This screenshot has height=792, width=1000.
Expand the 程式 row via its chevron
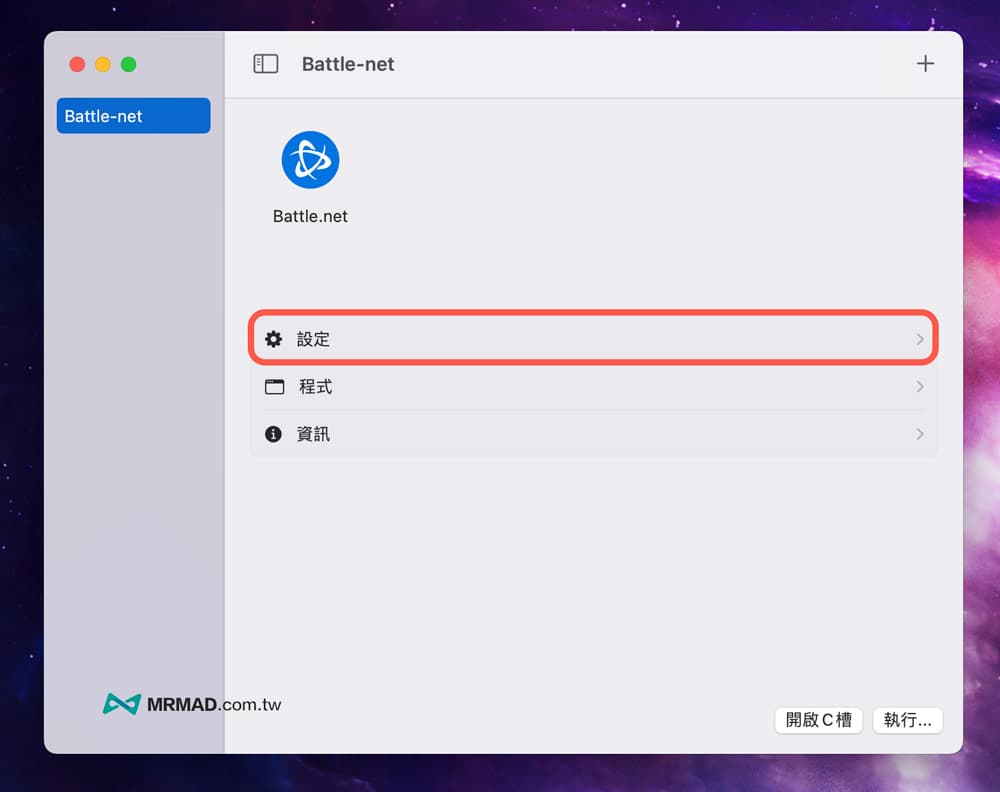919,386
